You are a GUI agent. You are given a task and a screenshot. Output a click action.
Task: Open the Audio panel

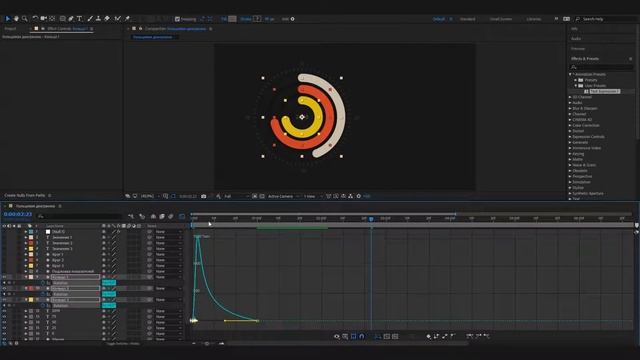click(576, 39)
